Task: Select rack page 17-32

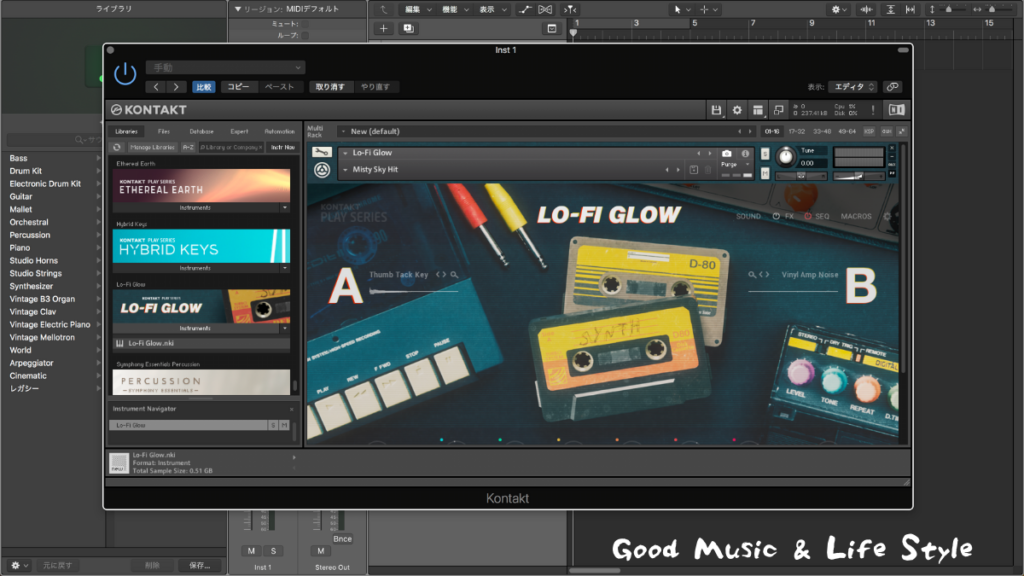Action: coord(797,131)
